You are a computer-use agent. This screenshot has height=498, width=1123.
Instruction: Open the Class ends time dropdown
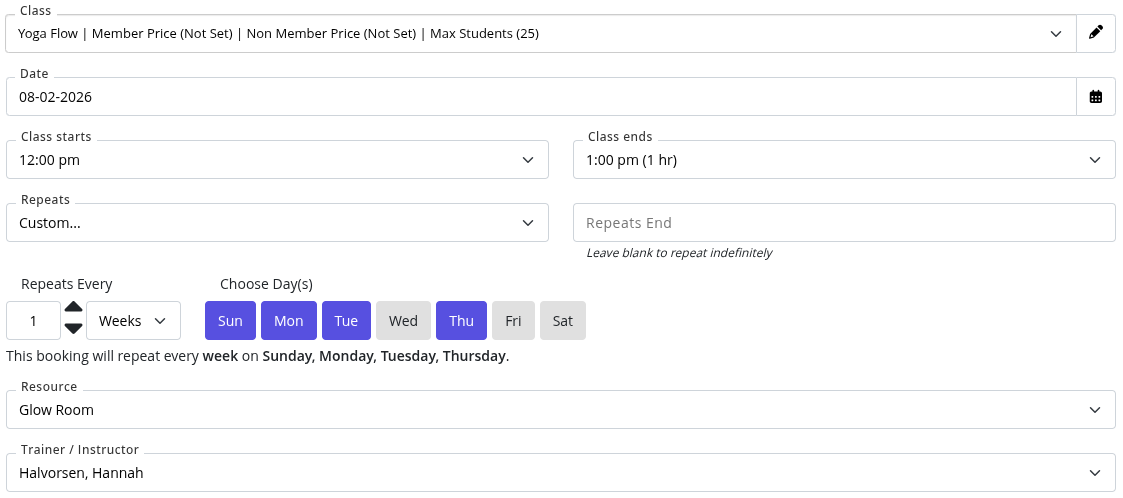tap(844, 159)
